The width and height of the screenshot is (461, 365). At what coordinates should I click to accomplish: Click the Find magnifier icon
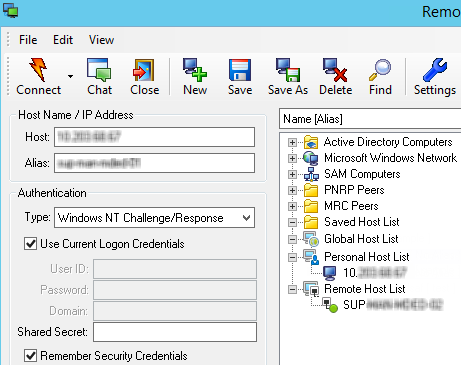[x=380, y=70]
